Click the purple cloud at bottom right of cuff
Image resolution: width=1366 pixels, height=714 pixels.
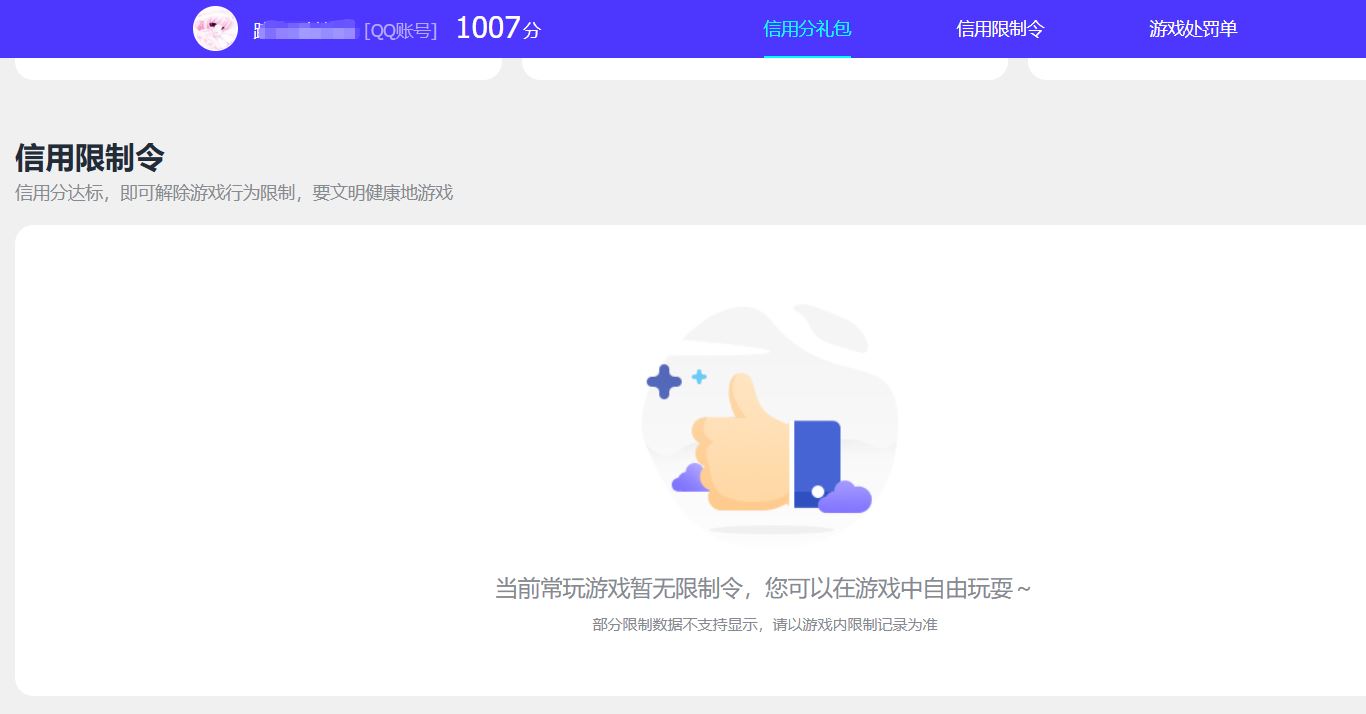coord(846,497)
